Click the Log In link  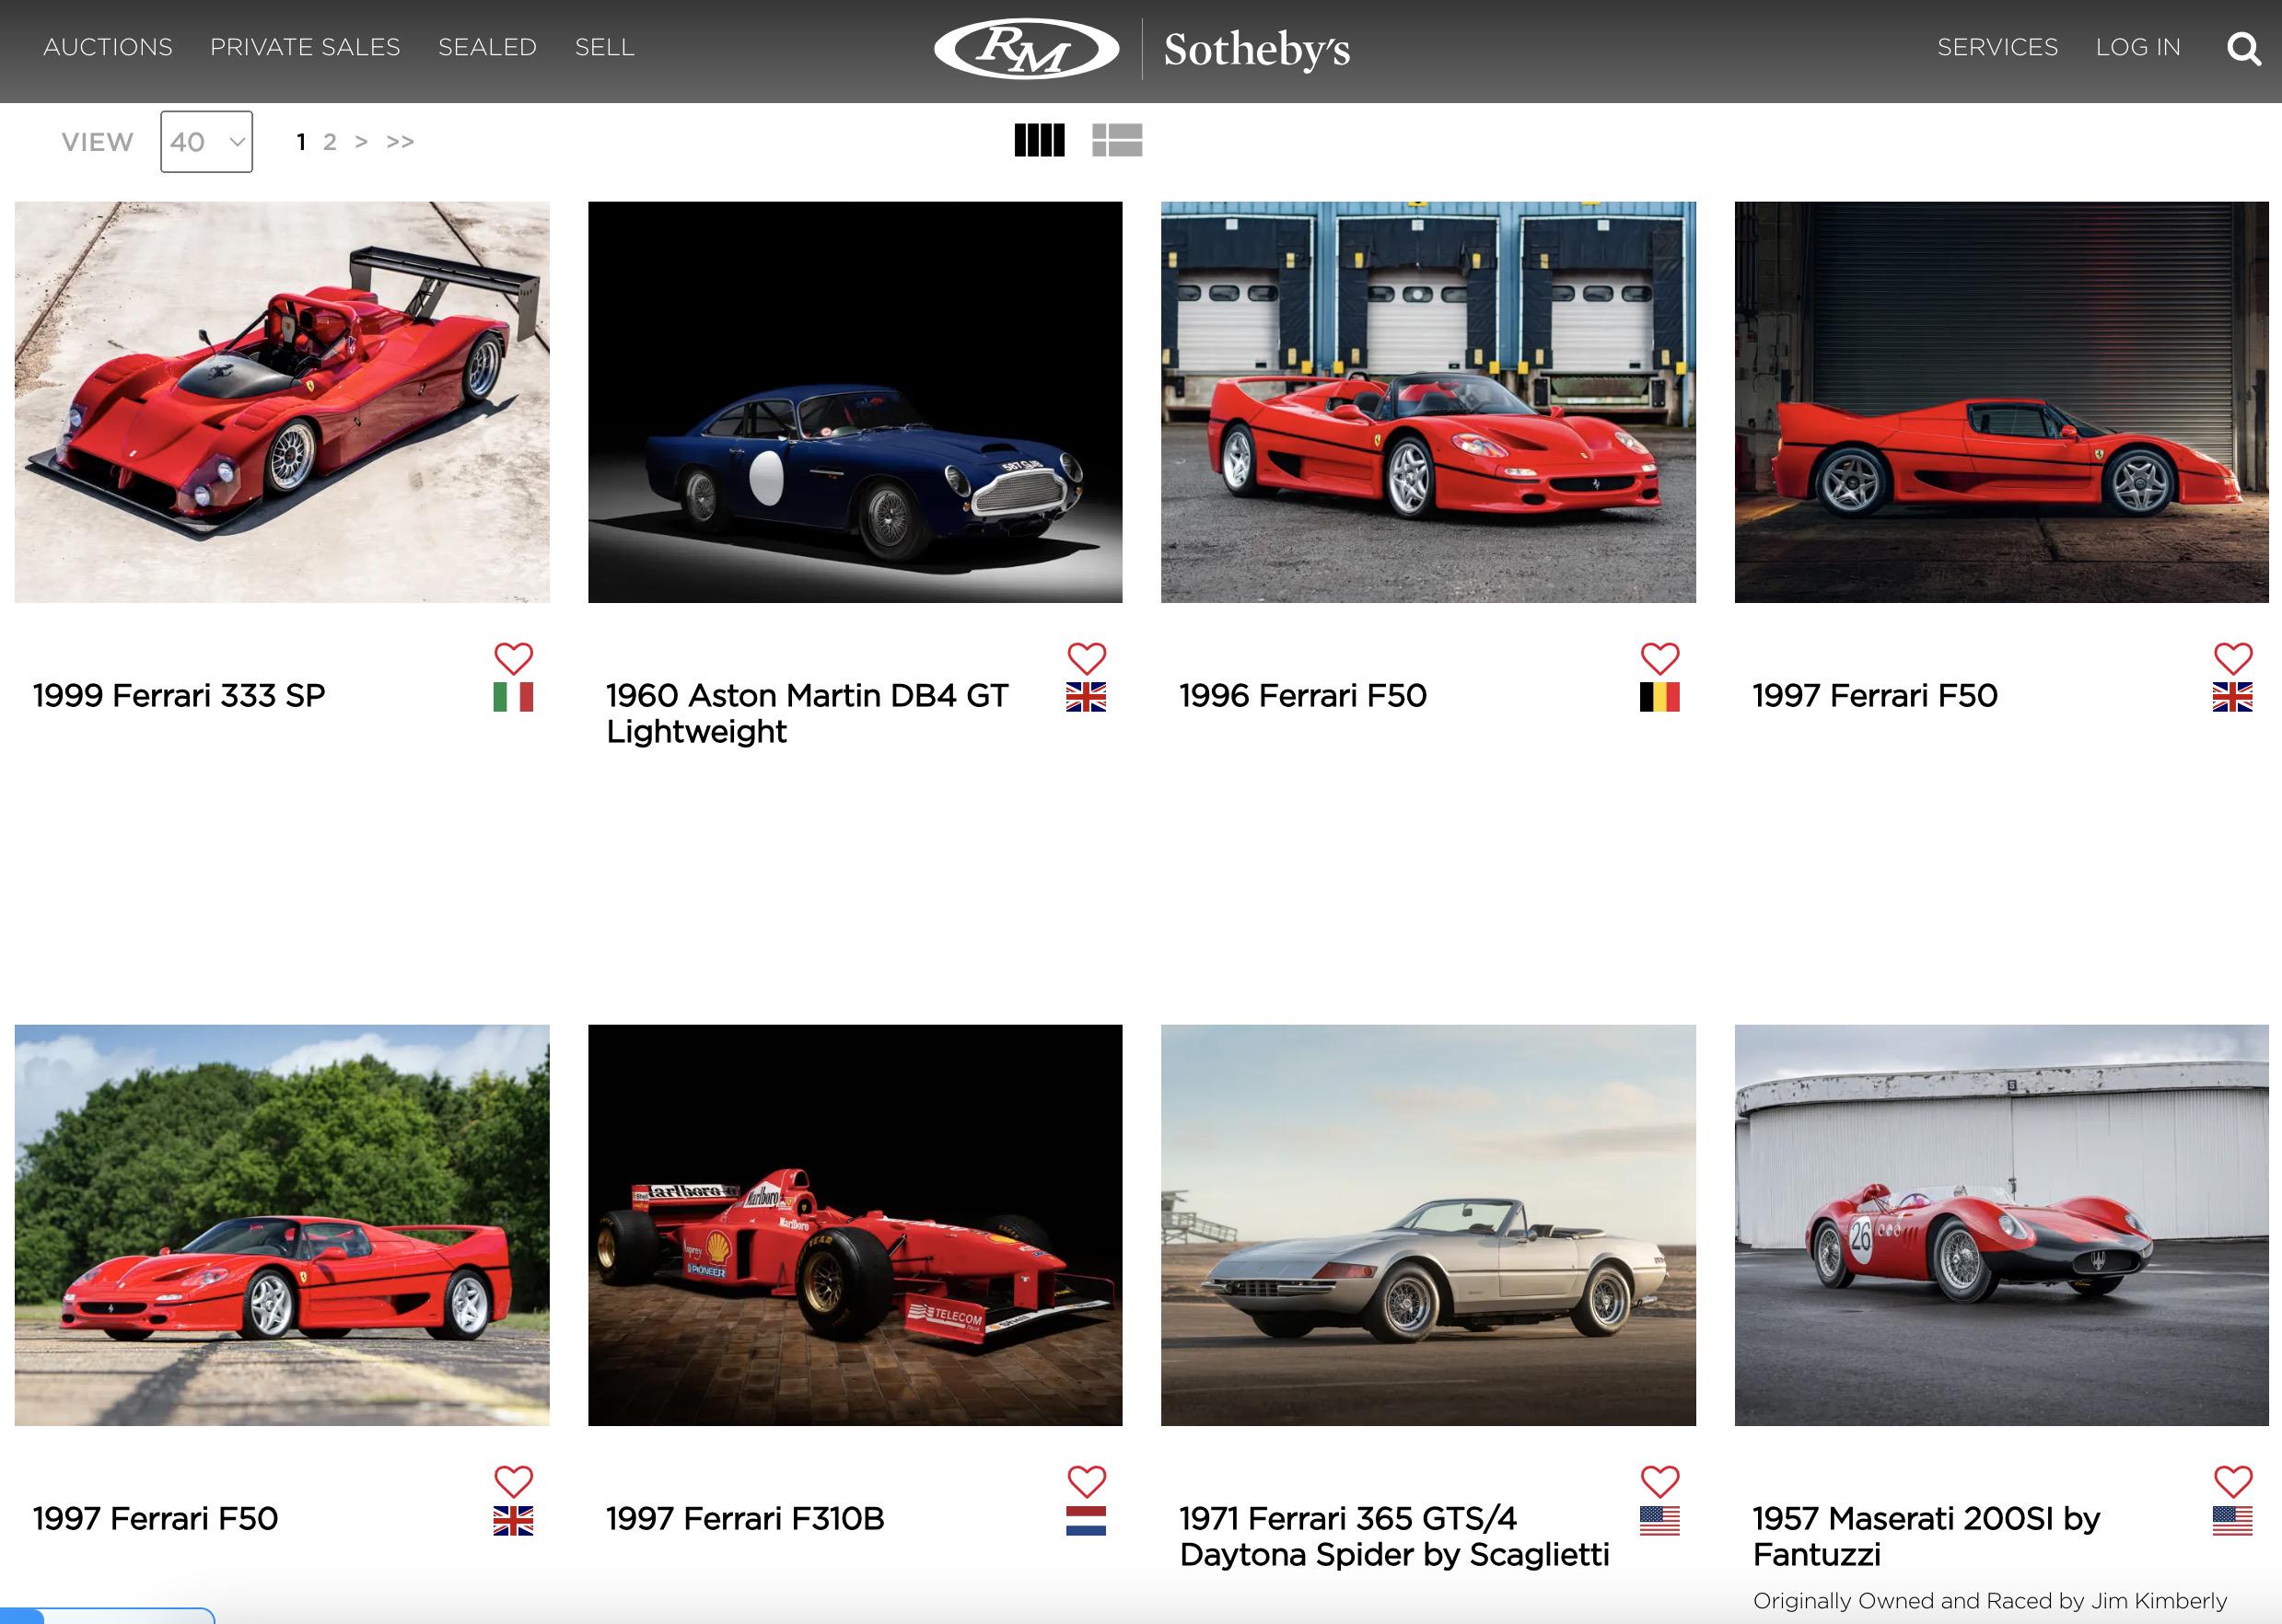click(x=2138, y=47)
